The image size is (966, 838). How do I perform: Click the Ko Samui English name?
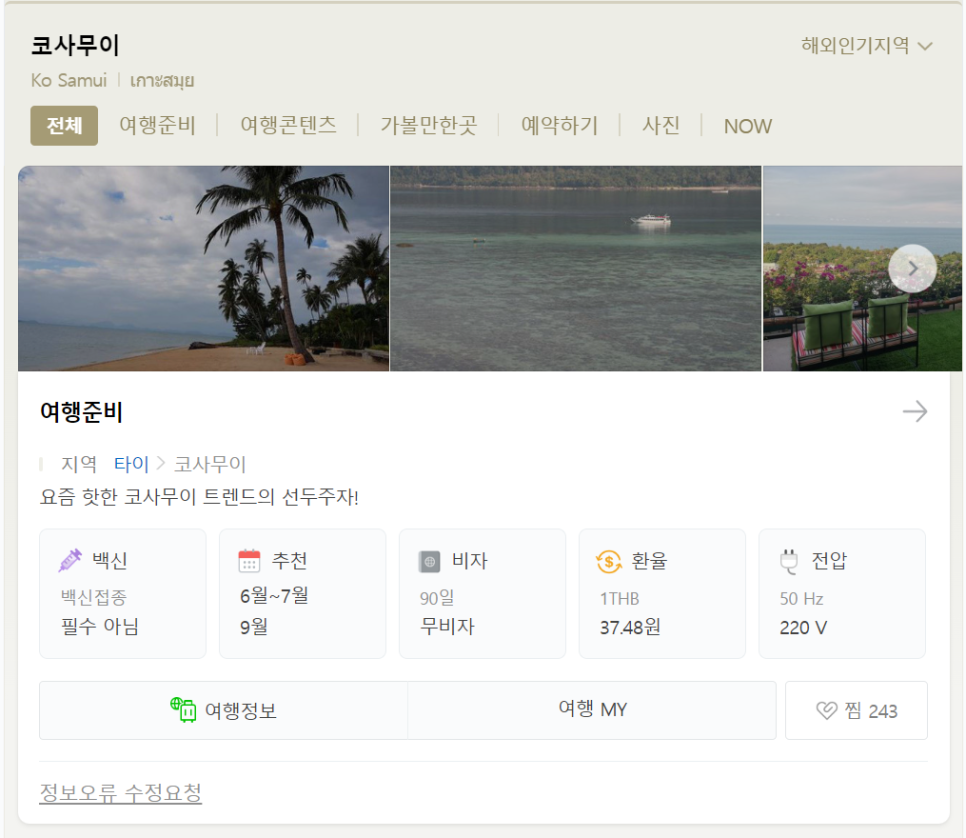[69, 80]
